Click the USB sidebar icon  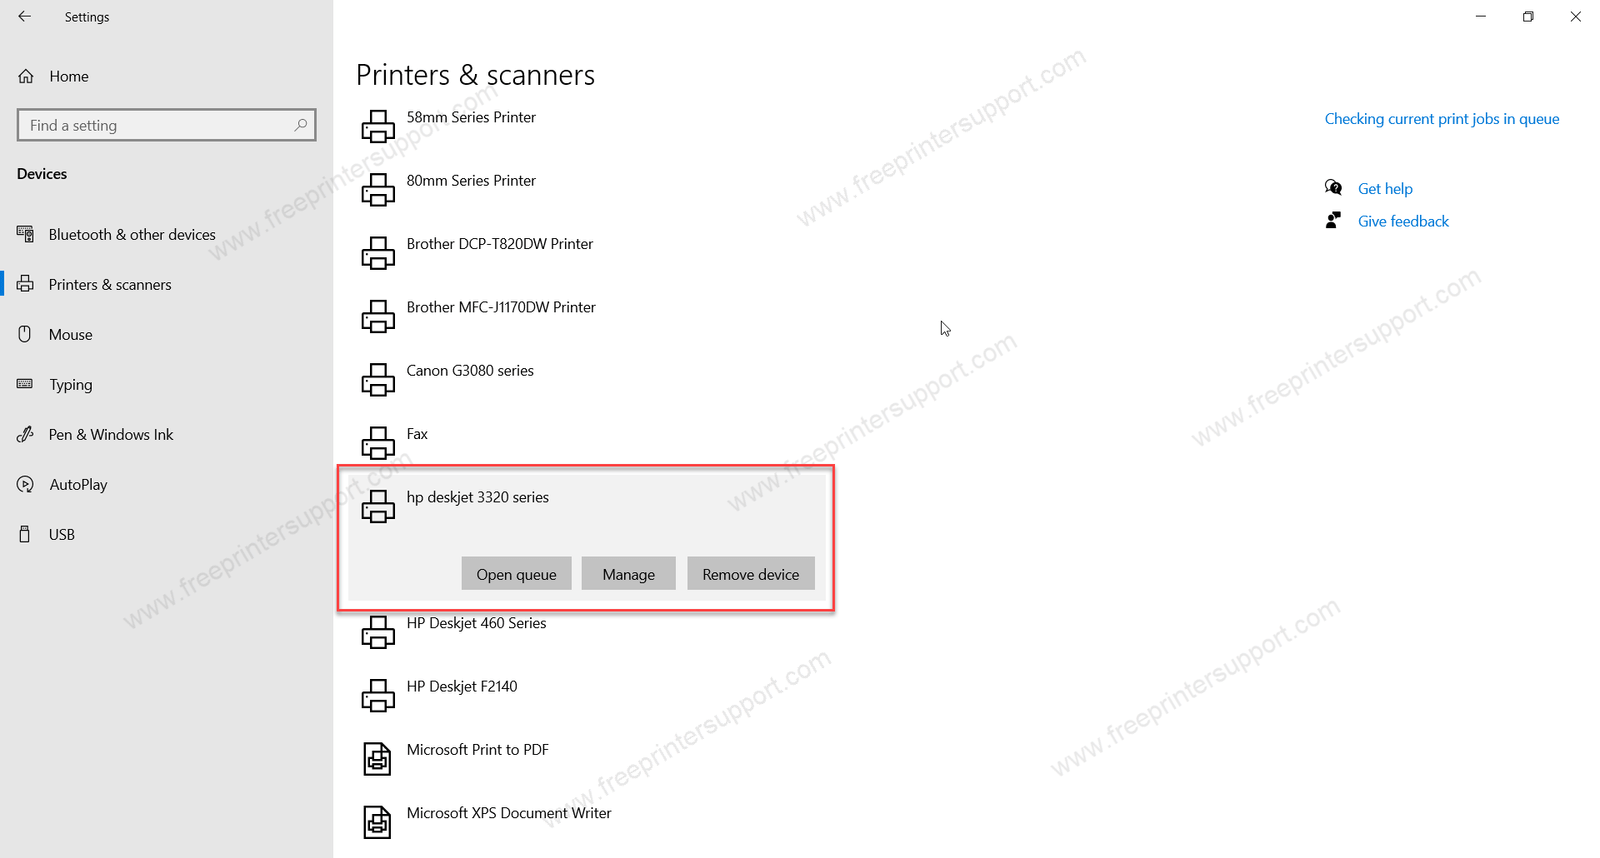[x=26, y=534]
